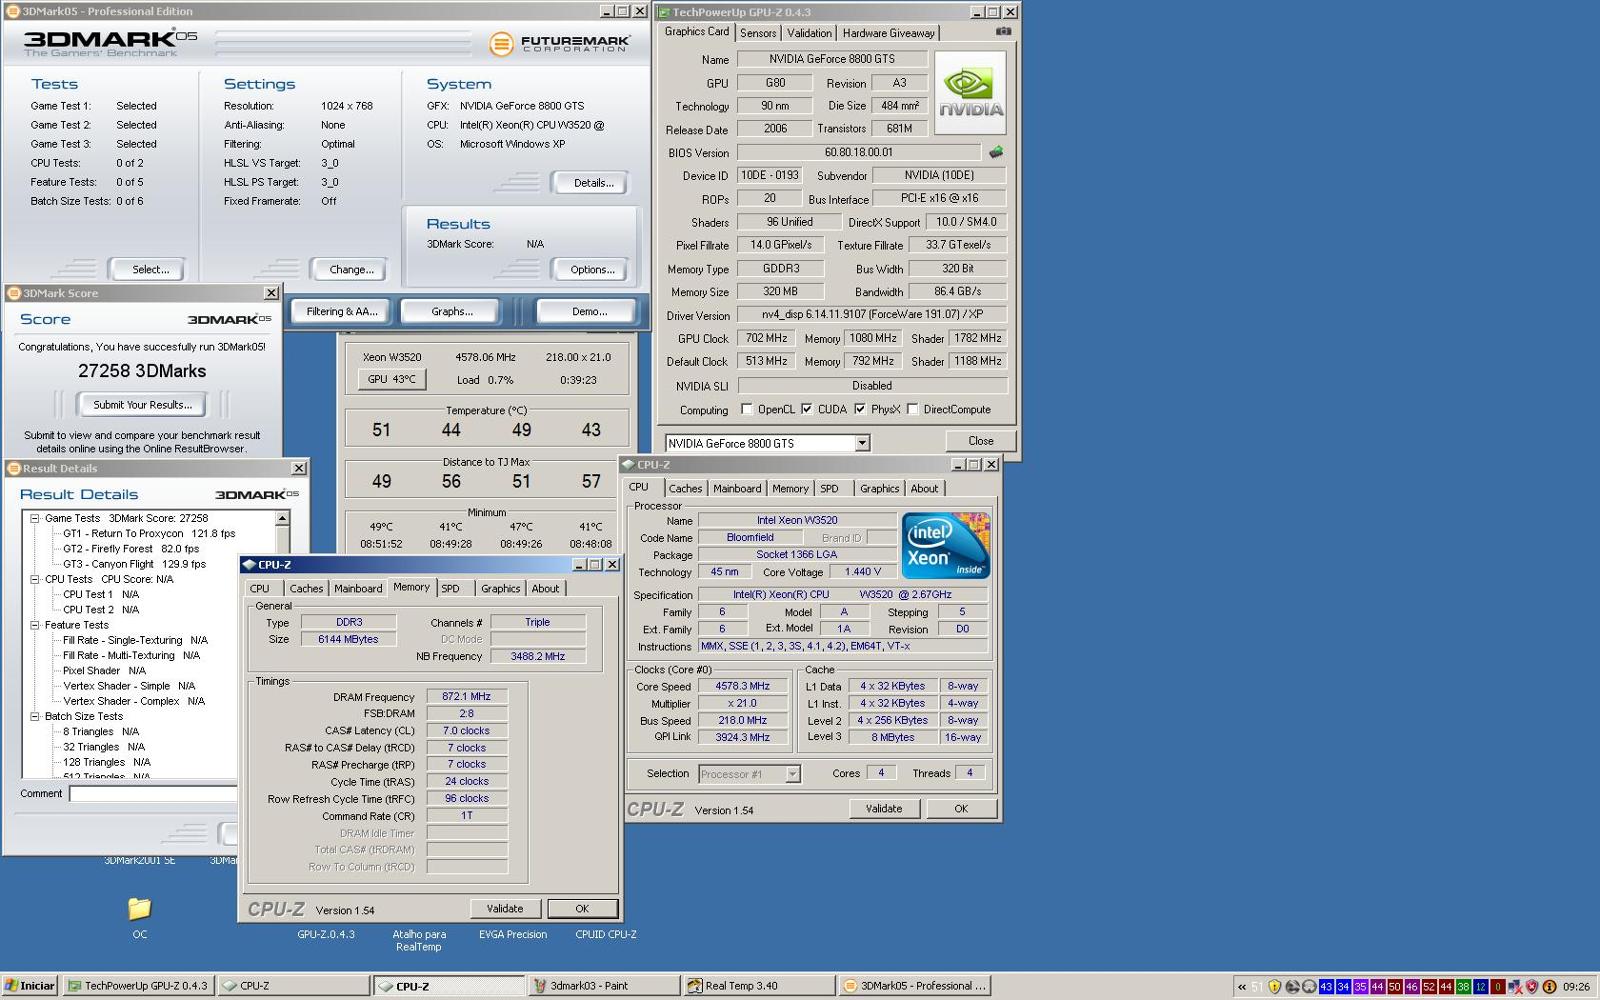Click the 3DMark Score window title icon
The width and height of the screenshot is (1600, 1000).
(14, 293)
